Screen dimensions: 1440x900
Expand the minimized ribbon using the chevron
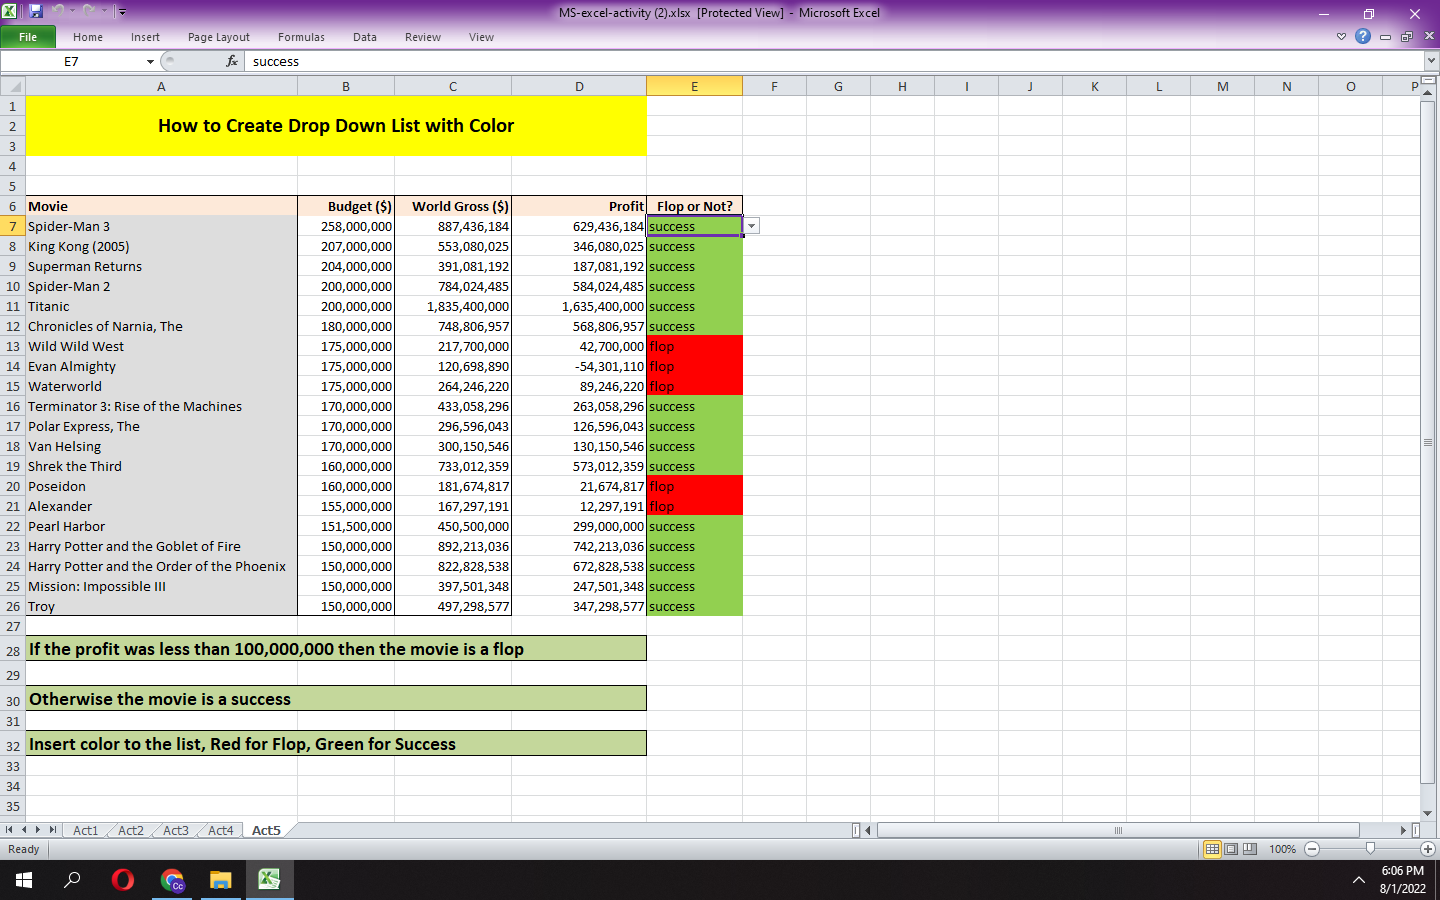point(1341,37)
